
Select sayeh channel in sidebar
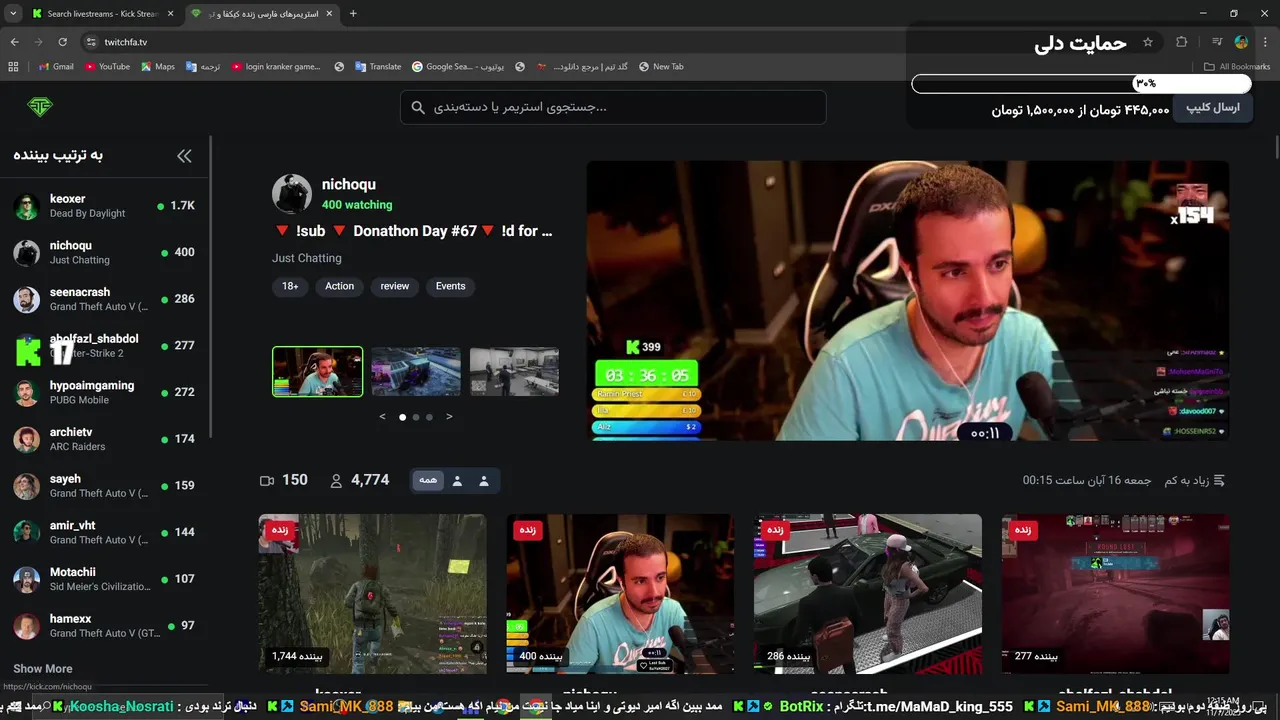pos(105,486)
